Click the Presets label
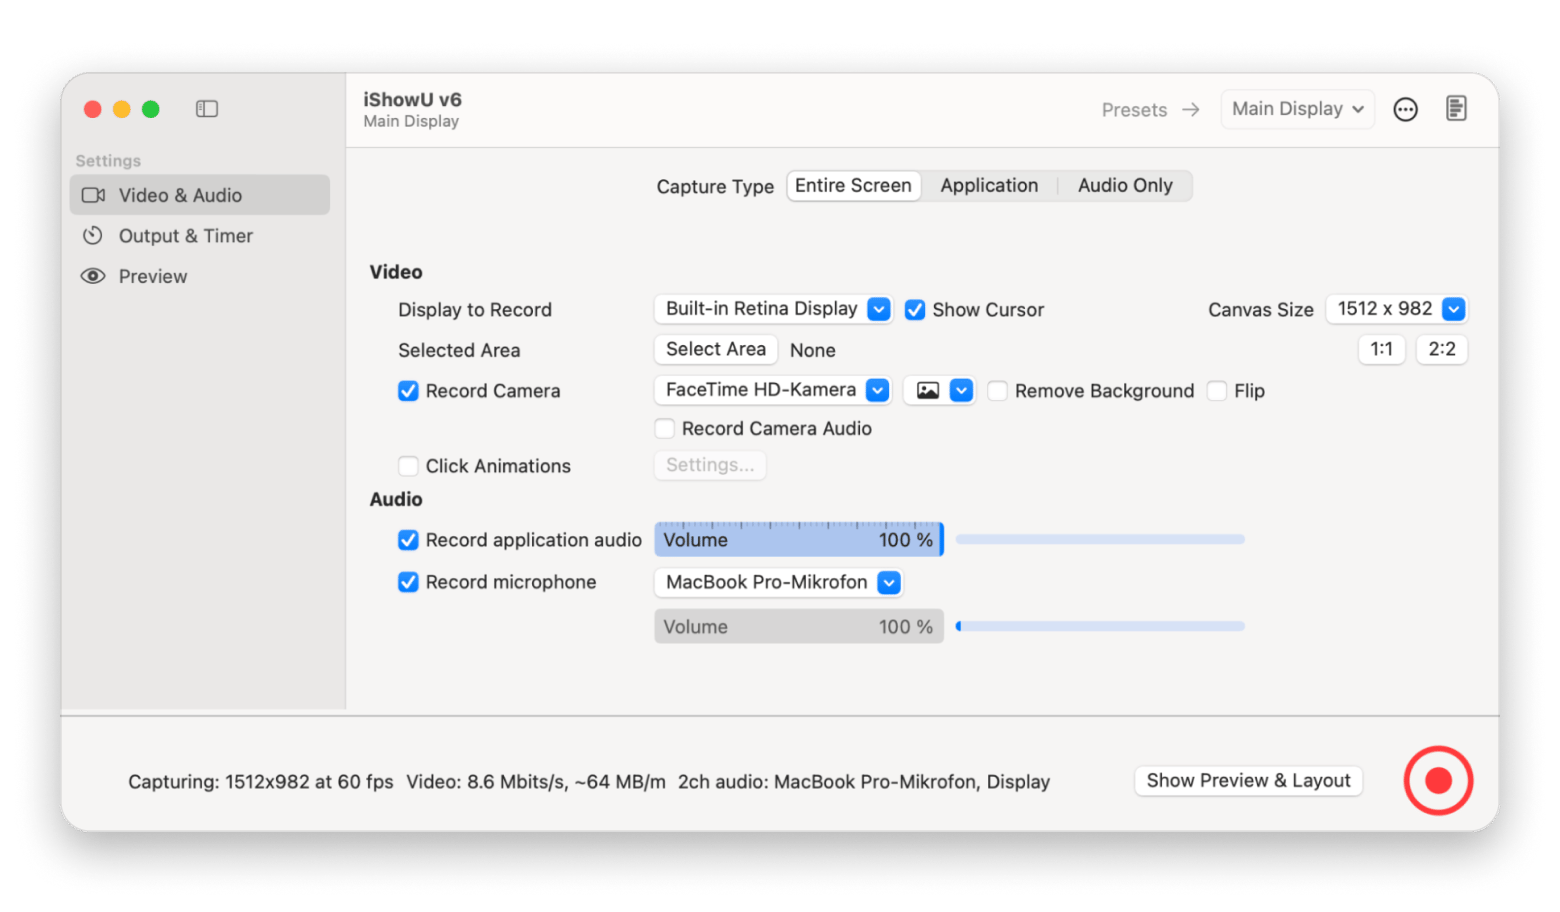This screenshot has height=912, width=1560. pos(1134,110)
